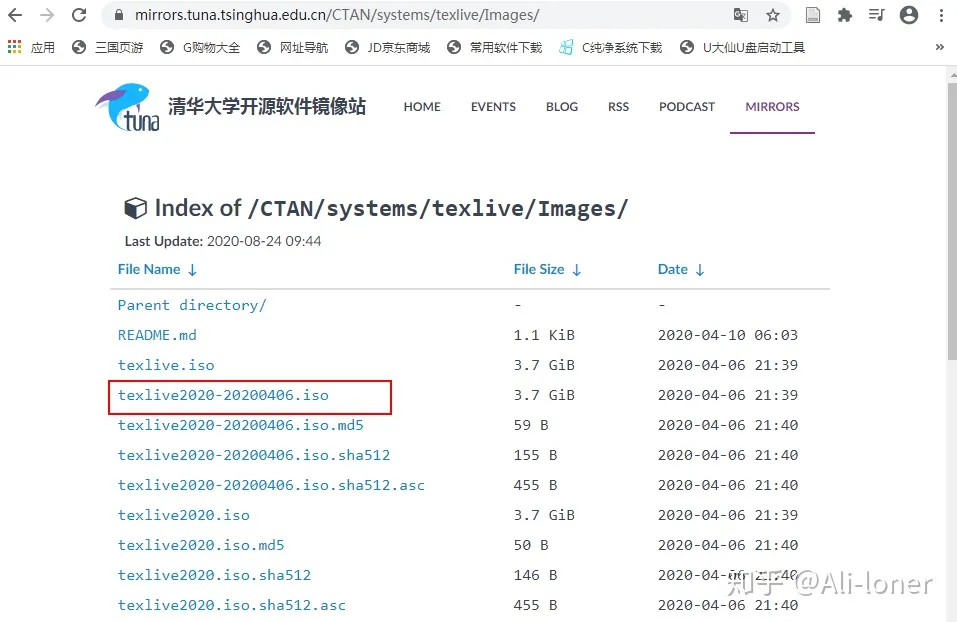Screen dimensions: 957x622
Task: Open the PODCAST nav item
Action: coord(687,106)
